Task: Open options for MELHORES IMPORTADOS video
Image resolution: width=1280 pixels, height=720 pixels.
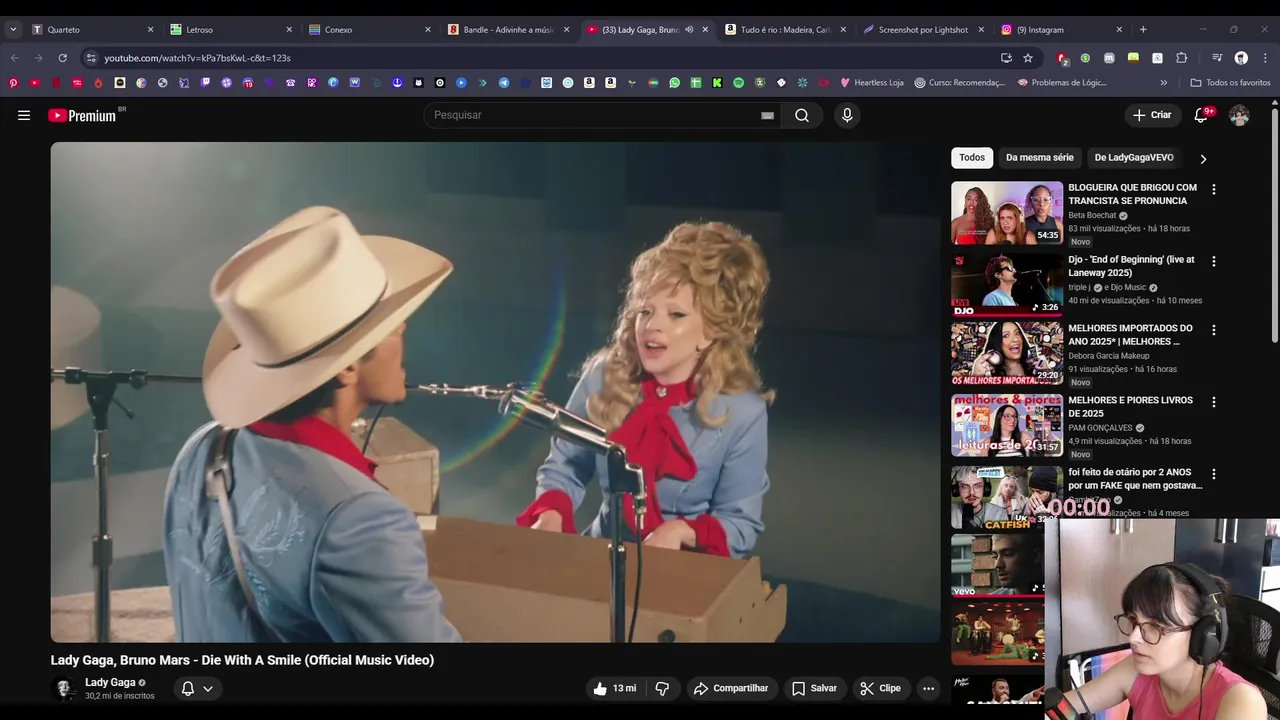Action: click(x=1214, y=330)
